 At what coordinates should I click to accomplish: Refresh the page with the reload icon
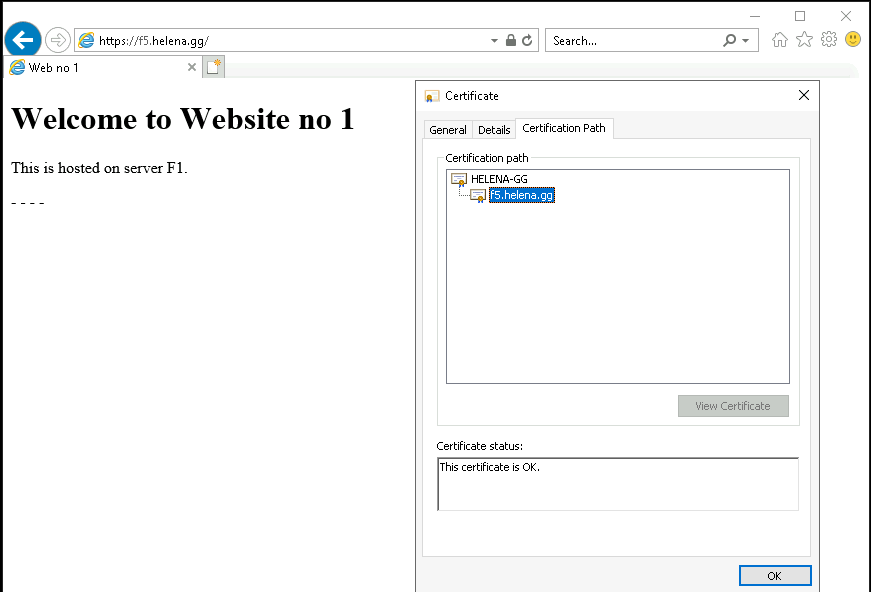pos(527,41)
